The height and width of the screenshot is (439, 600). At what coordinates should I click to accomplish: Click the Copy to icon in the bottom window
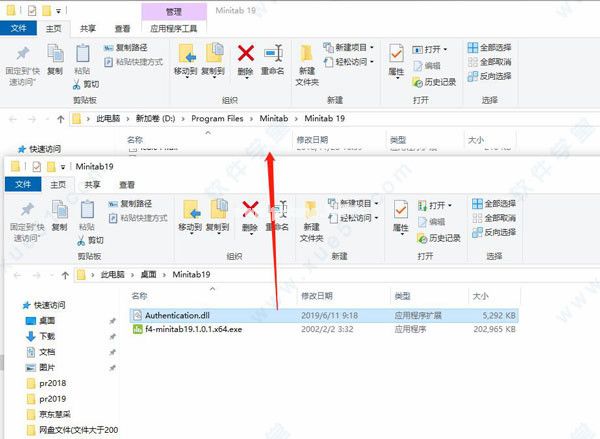(218, 209)
